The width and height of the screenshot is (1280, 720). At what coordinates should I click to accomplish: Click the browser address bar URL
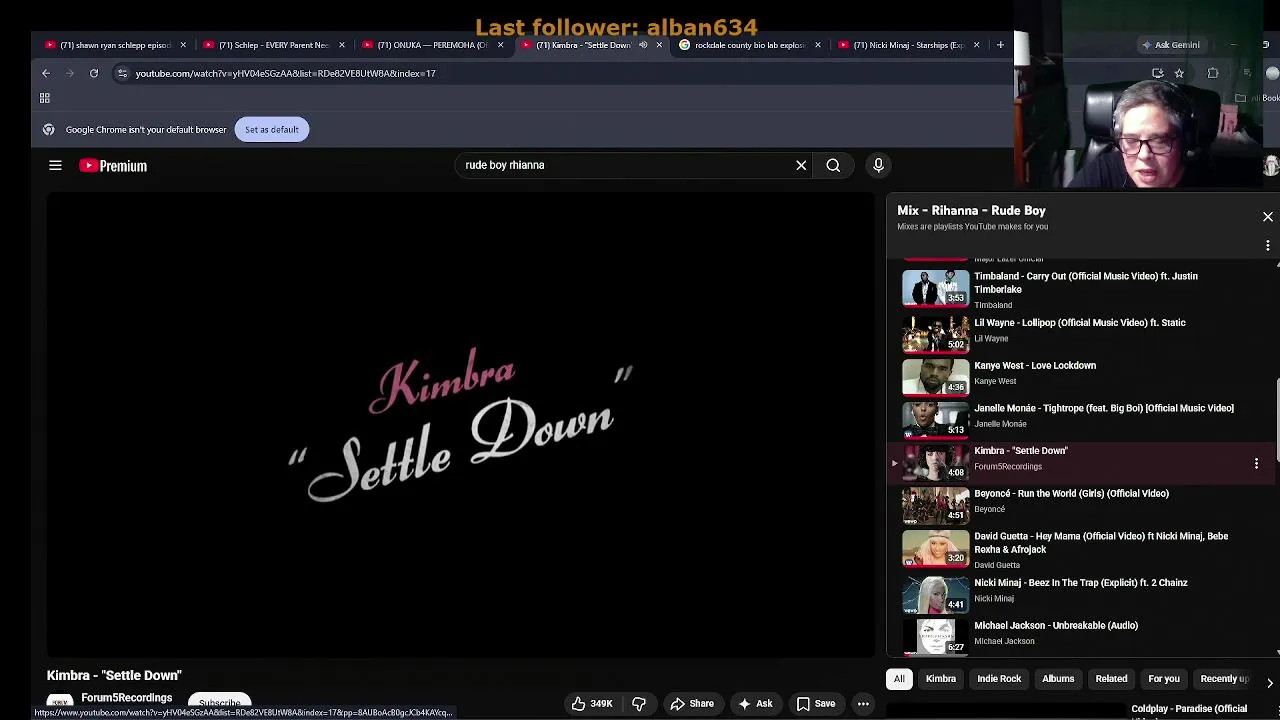tap(286, 73)
